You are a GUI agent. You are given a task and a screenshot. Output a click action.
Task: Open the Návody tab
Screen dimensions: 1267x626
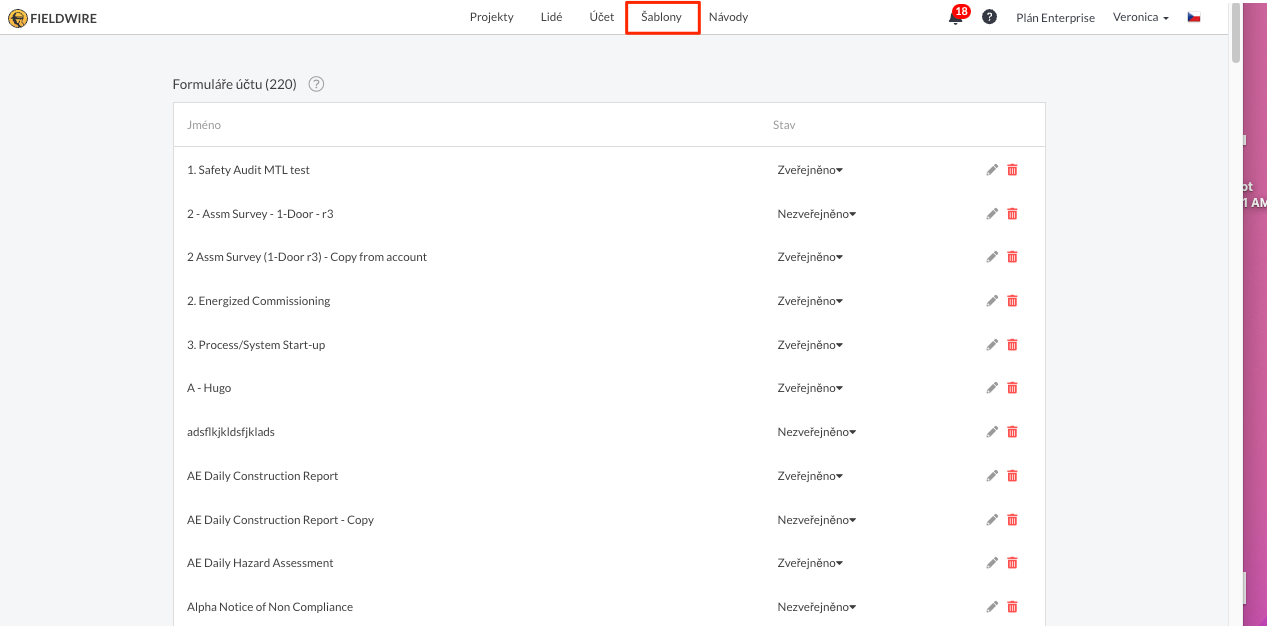[x=728, y=17]
